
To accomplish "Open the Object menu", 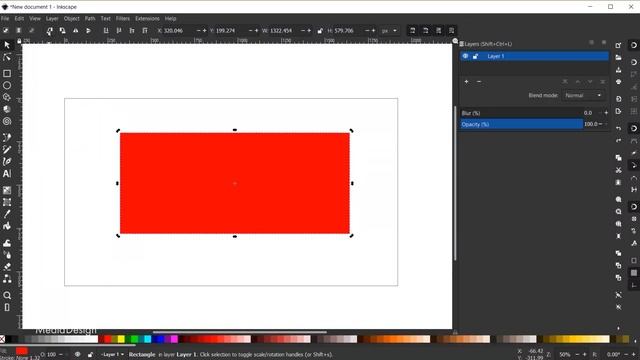I will 71,18.
